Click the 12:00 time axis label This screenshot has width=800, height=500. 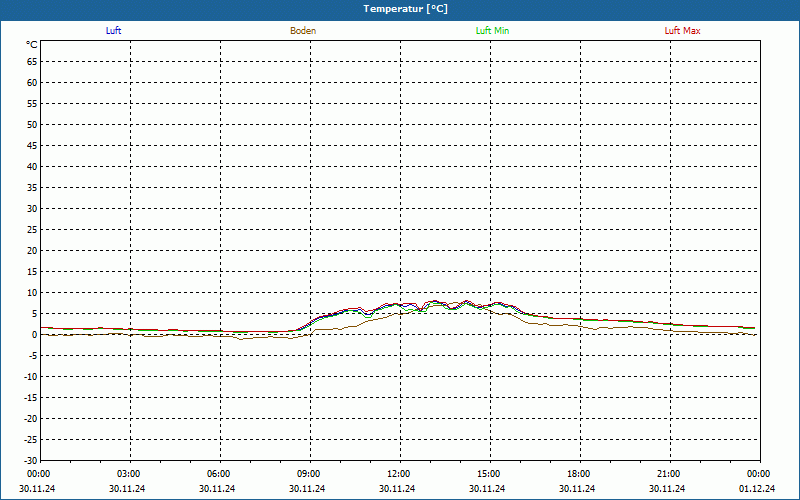398,474
